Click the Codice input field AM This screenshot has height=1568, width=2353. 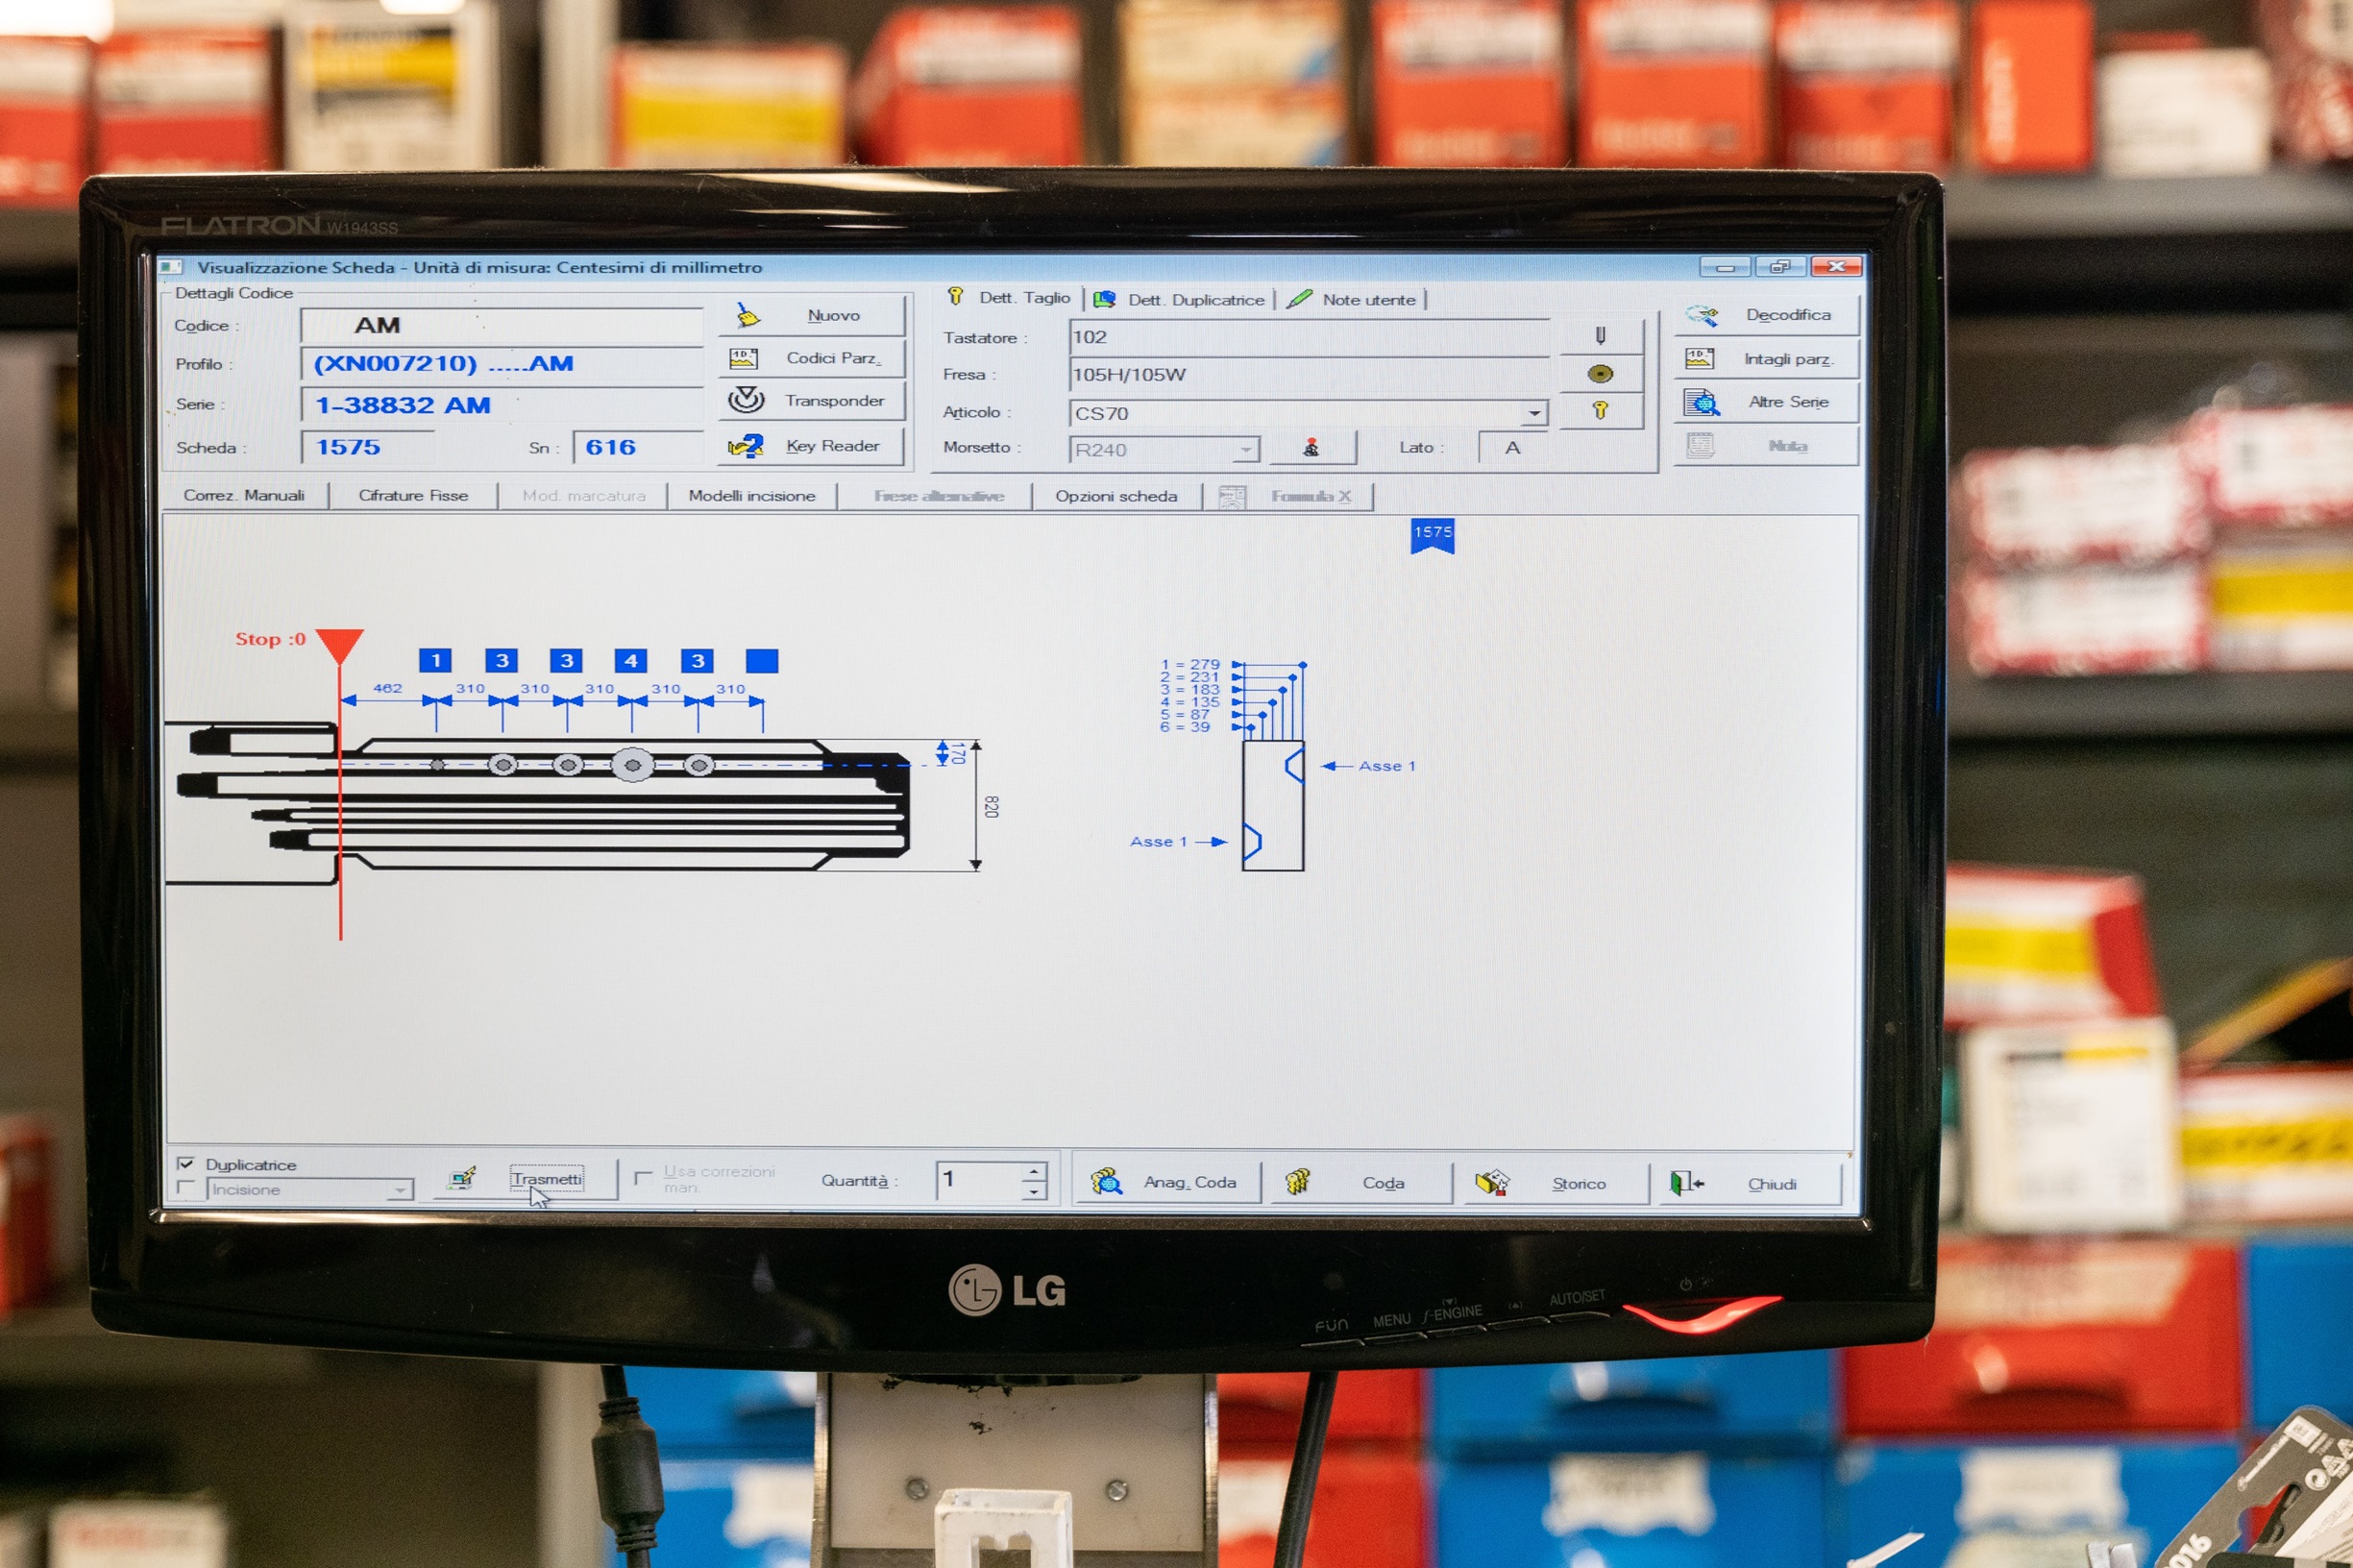(x=502, y=326)
